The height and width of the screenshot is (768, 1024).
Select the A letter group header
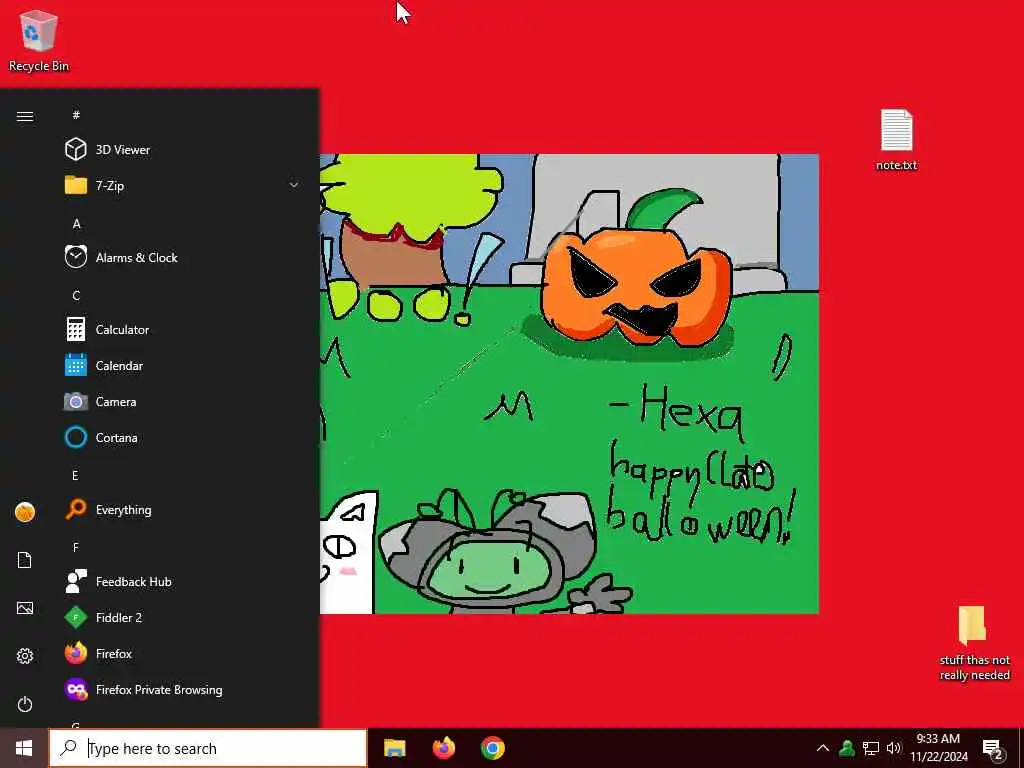[76, 223]
